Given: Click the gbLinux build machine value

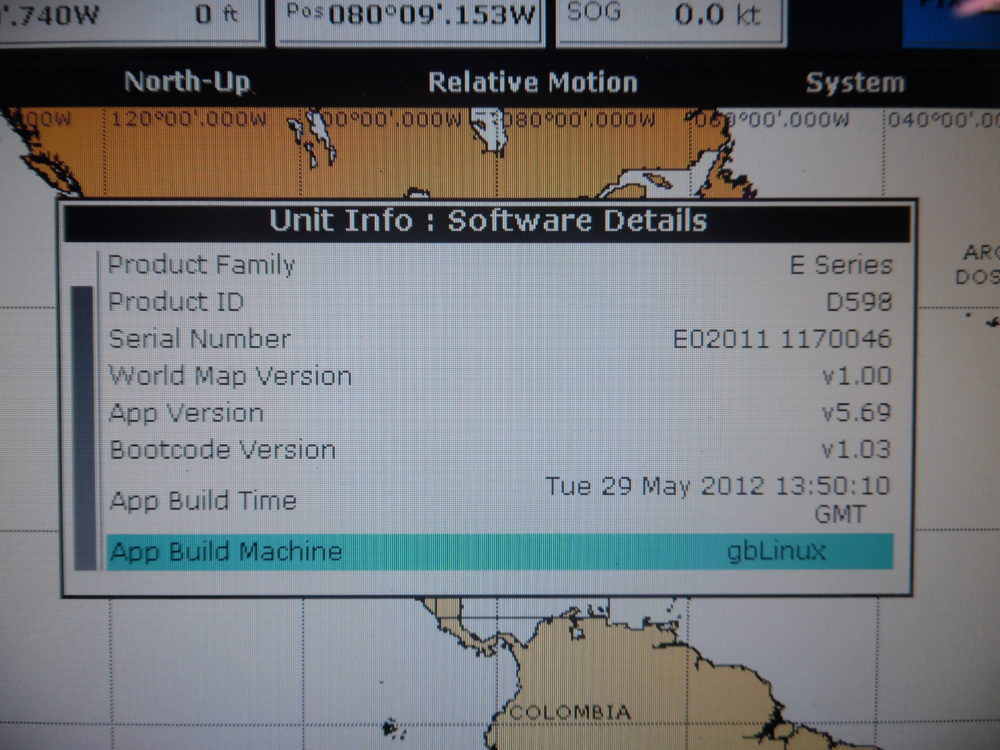Looking at the screenshot, I should [x=777, y=552].
